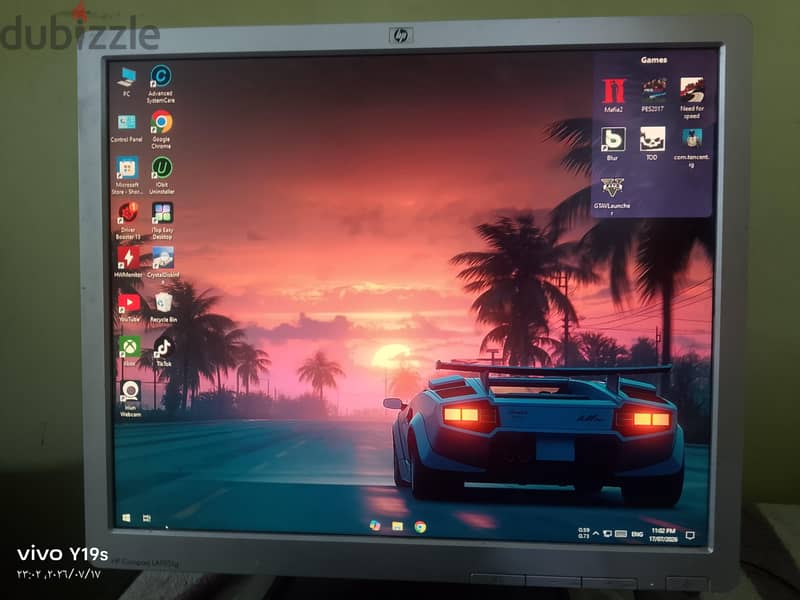Image resolution: width=800 pixels, height=600 pixels.
Task: Open Need for speed game icon
Action: pos(692,98)
